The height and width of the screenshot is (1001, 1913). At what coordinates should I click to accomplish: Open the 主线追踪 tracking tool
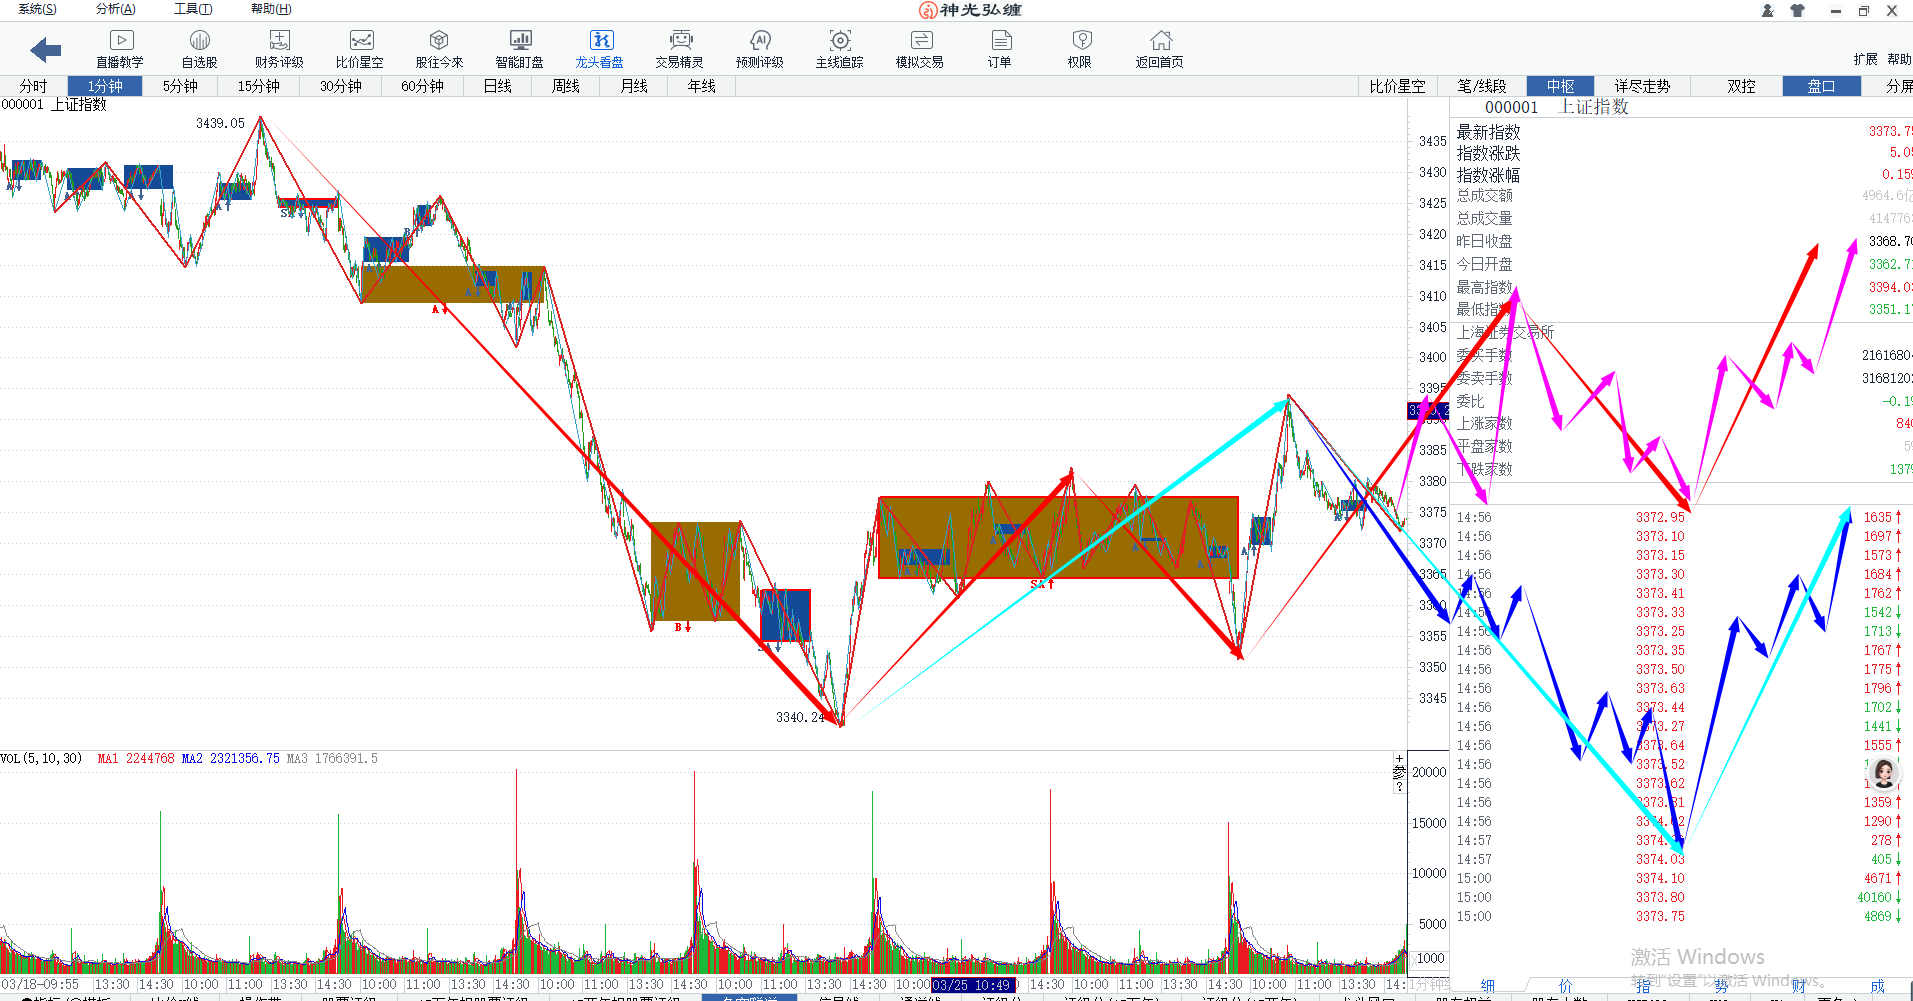(840, 48)
